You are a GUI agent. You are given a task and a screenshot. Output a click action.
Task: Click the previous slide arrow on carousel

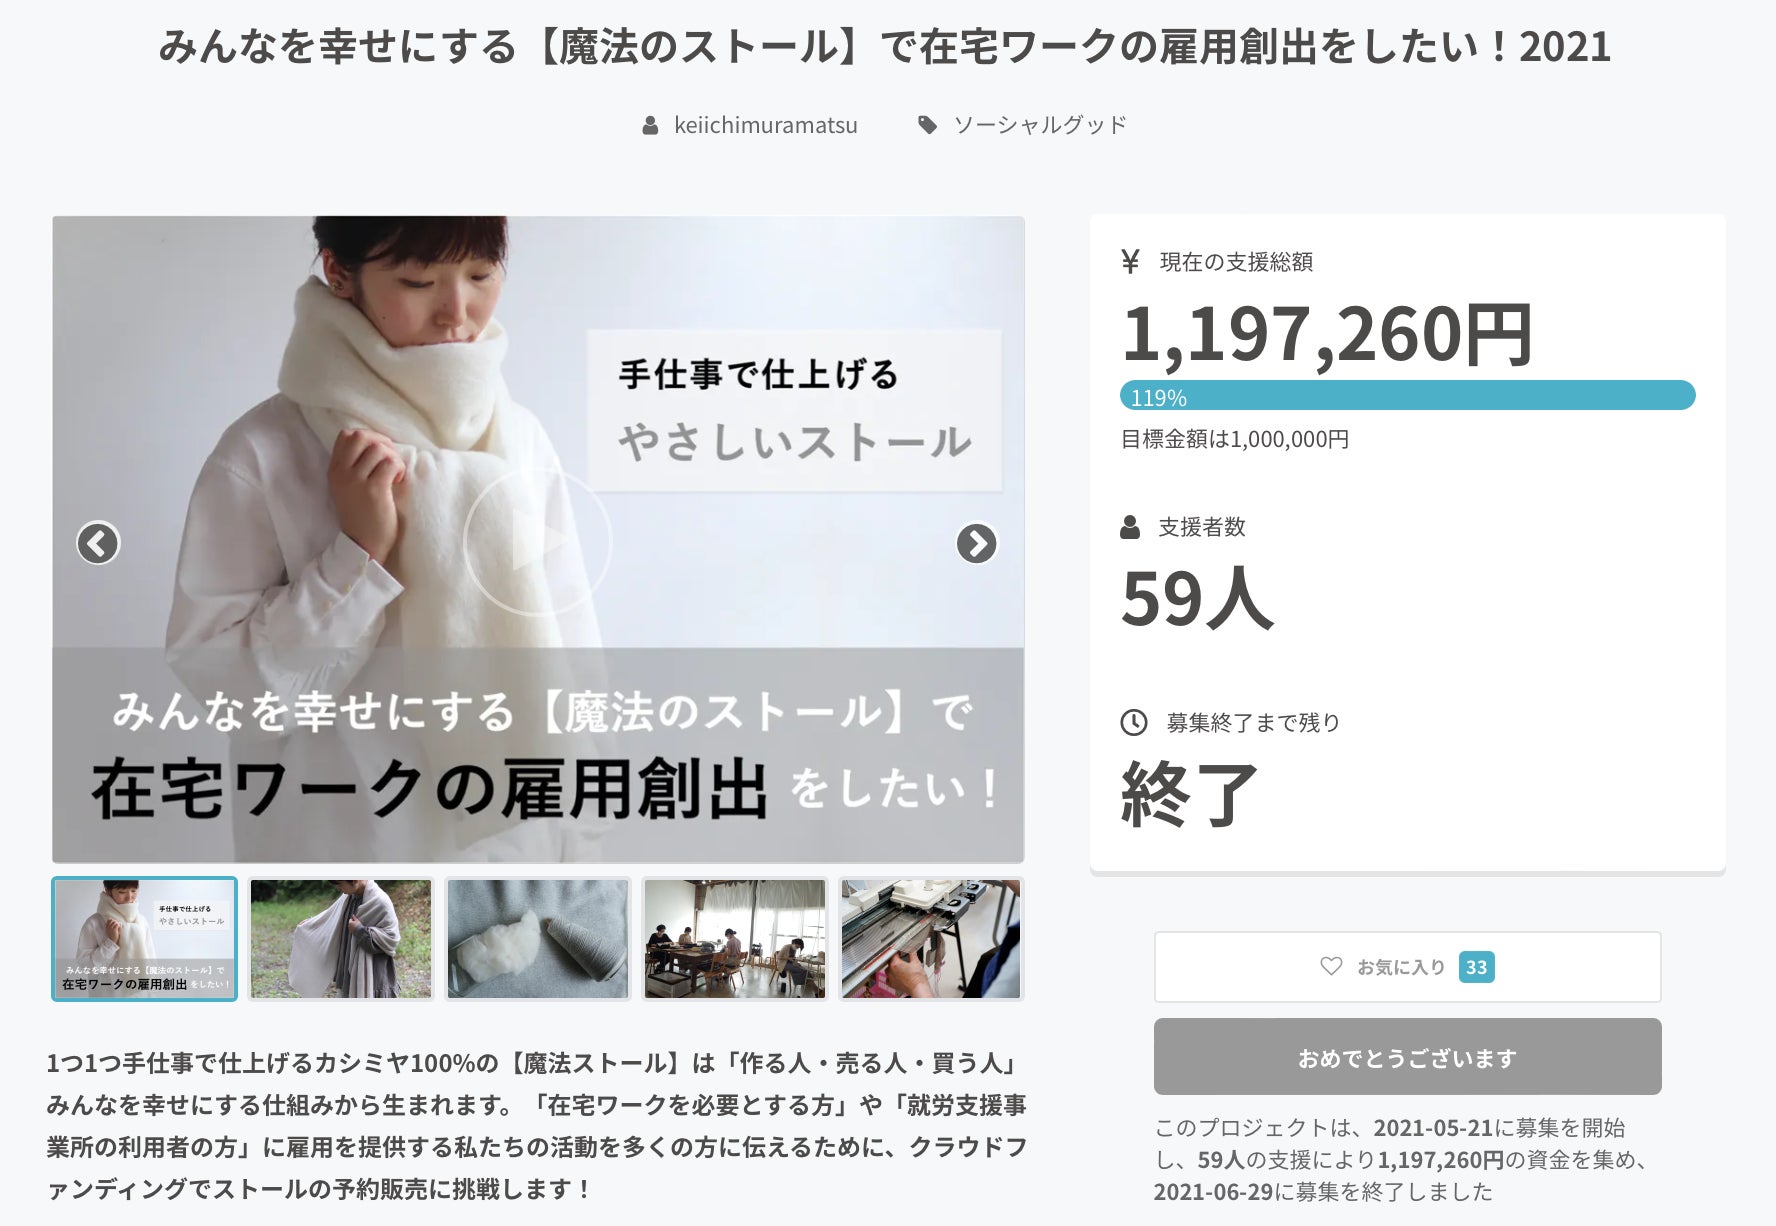coord(98,543)
